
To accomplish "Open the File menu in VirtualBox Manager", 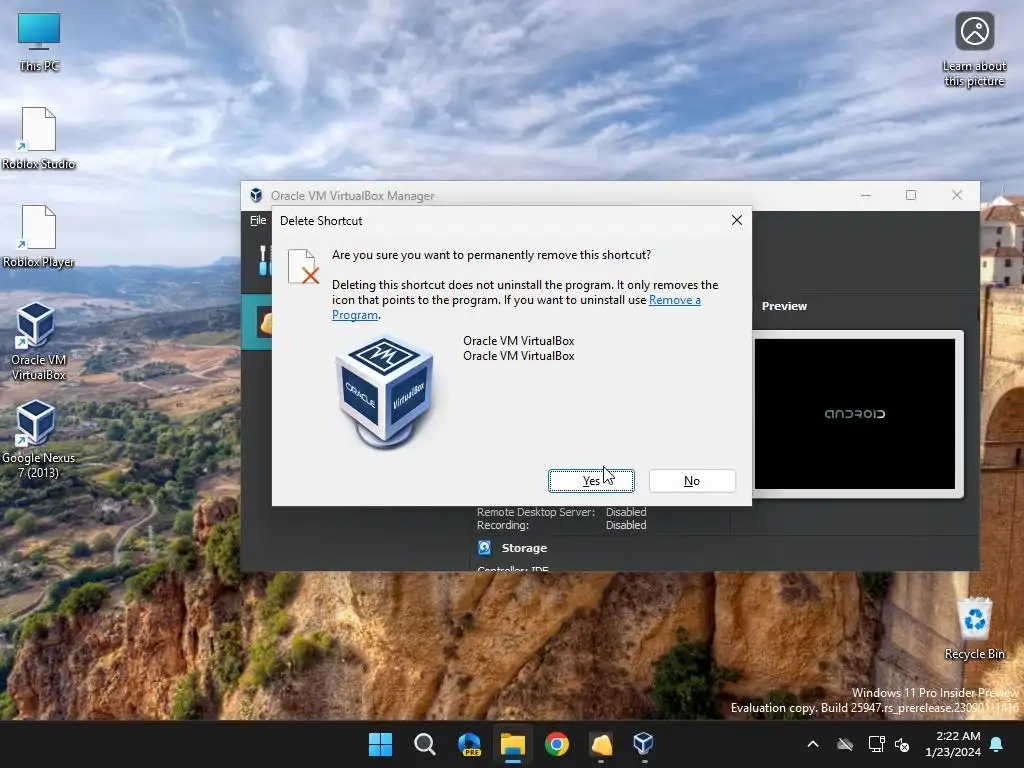I will (258, 220).
